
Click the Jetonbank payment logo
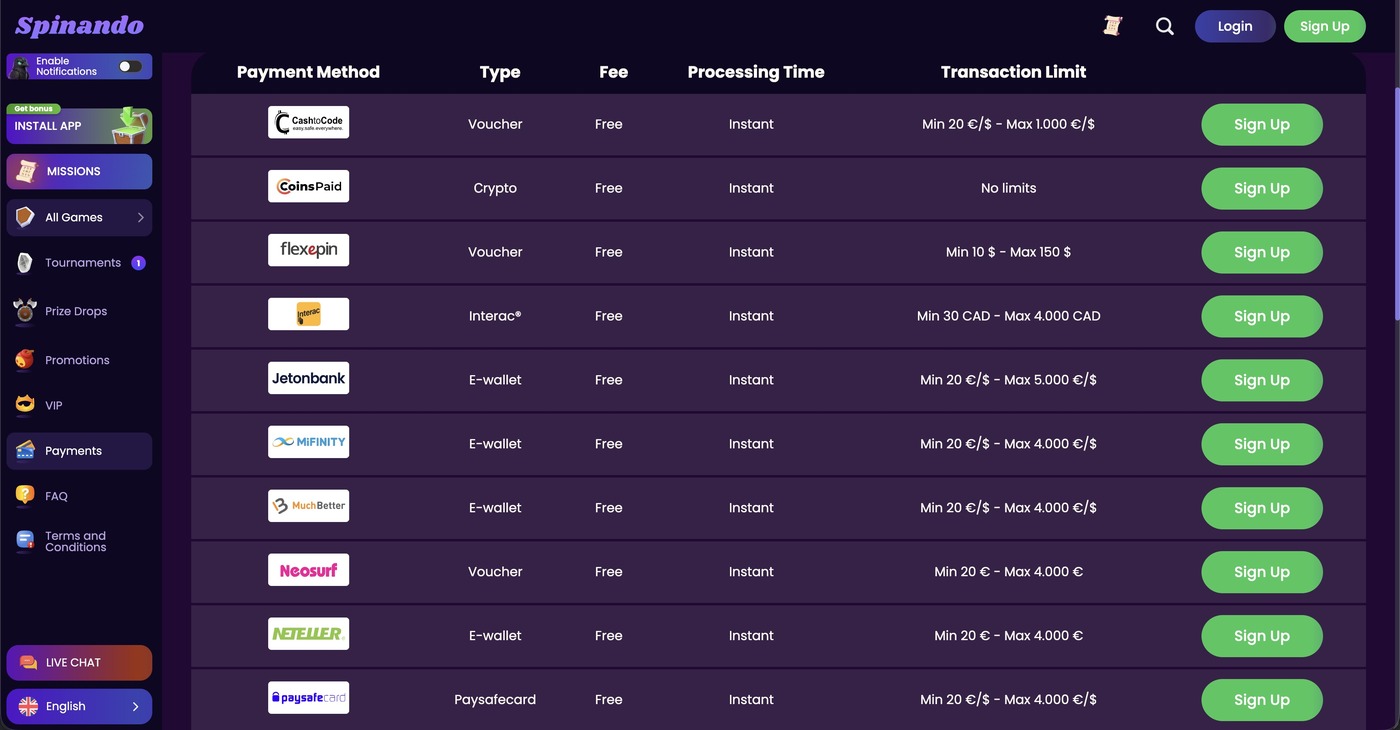click(308, 378)
